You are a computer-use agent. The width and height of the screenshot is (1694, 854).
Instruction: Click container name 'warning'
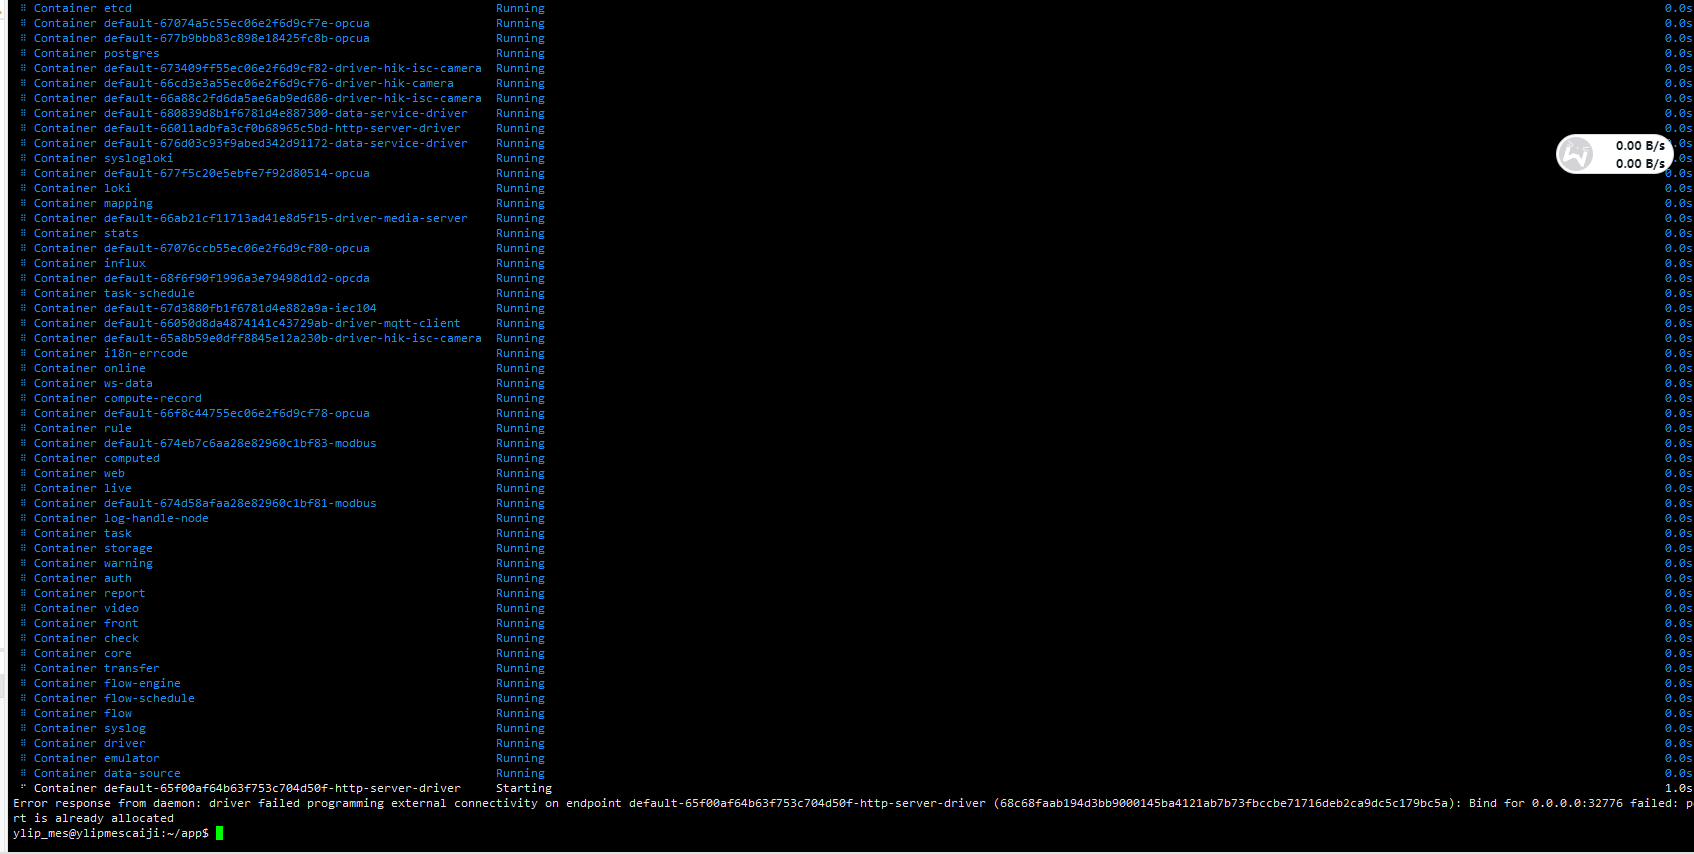coord(128,563)
